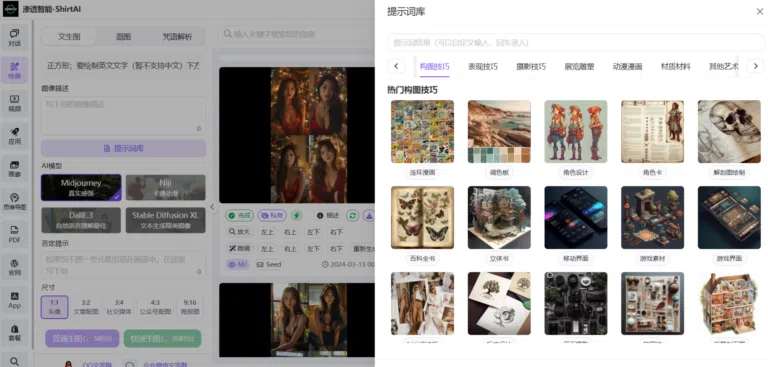This screenshot has width=768, height=367.
Task: Choose the 3:4 社交媒体 size option
Action: pyautogui.click(x=119, y=307)
